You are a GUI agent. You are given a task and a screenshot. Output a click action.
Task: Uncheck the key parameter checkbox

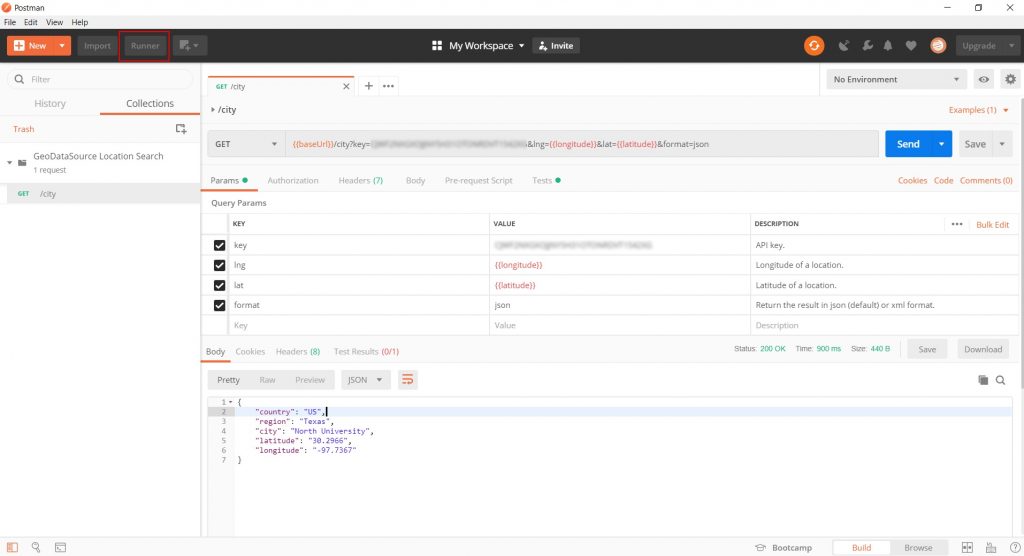click(219, 245)
